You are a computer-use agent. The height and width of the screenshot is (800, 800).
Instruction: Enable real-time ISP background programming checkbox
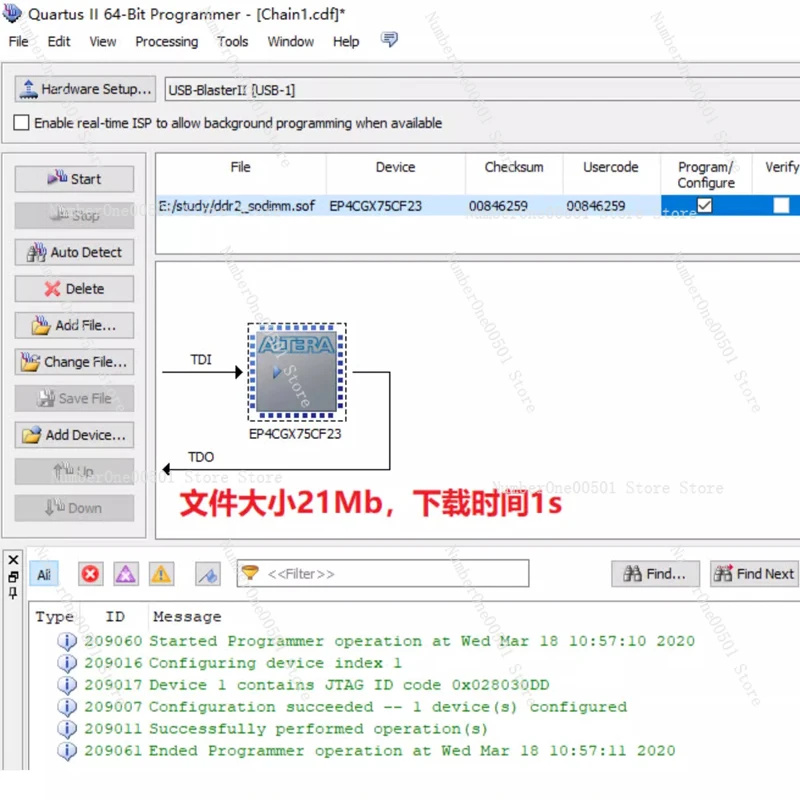(x=21, y=123)
